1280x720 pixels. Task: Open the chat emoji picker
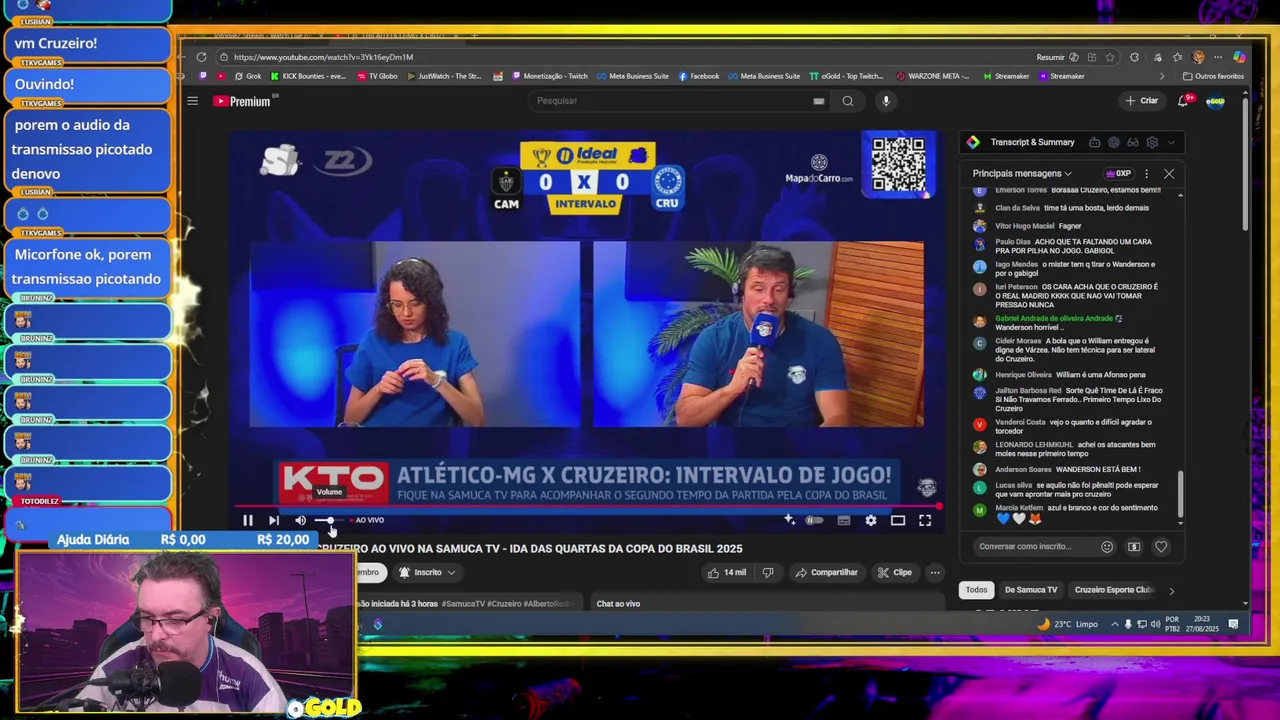tap(1107, 547)
